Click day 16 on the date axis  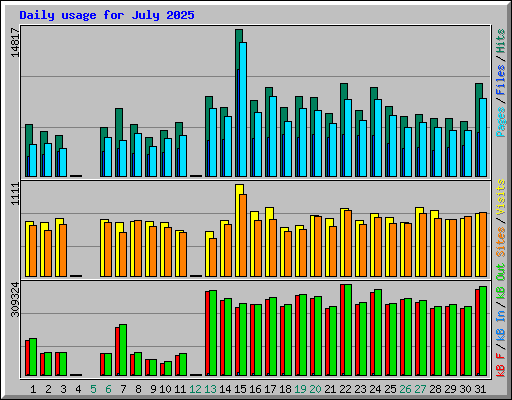pos(255,389)
